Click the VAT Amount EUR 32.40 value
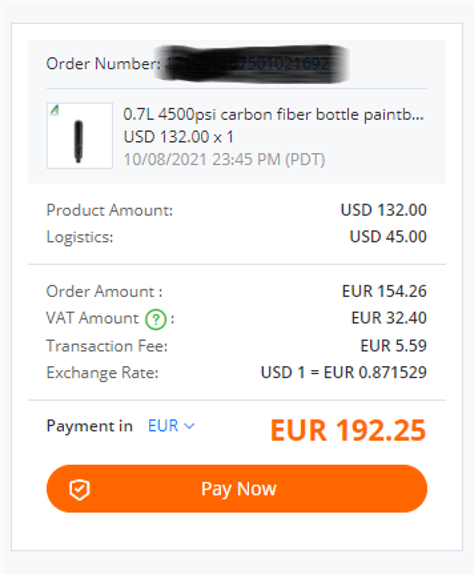This screenshot has height=574, width=474. 389,318
